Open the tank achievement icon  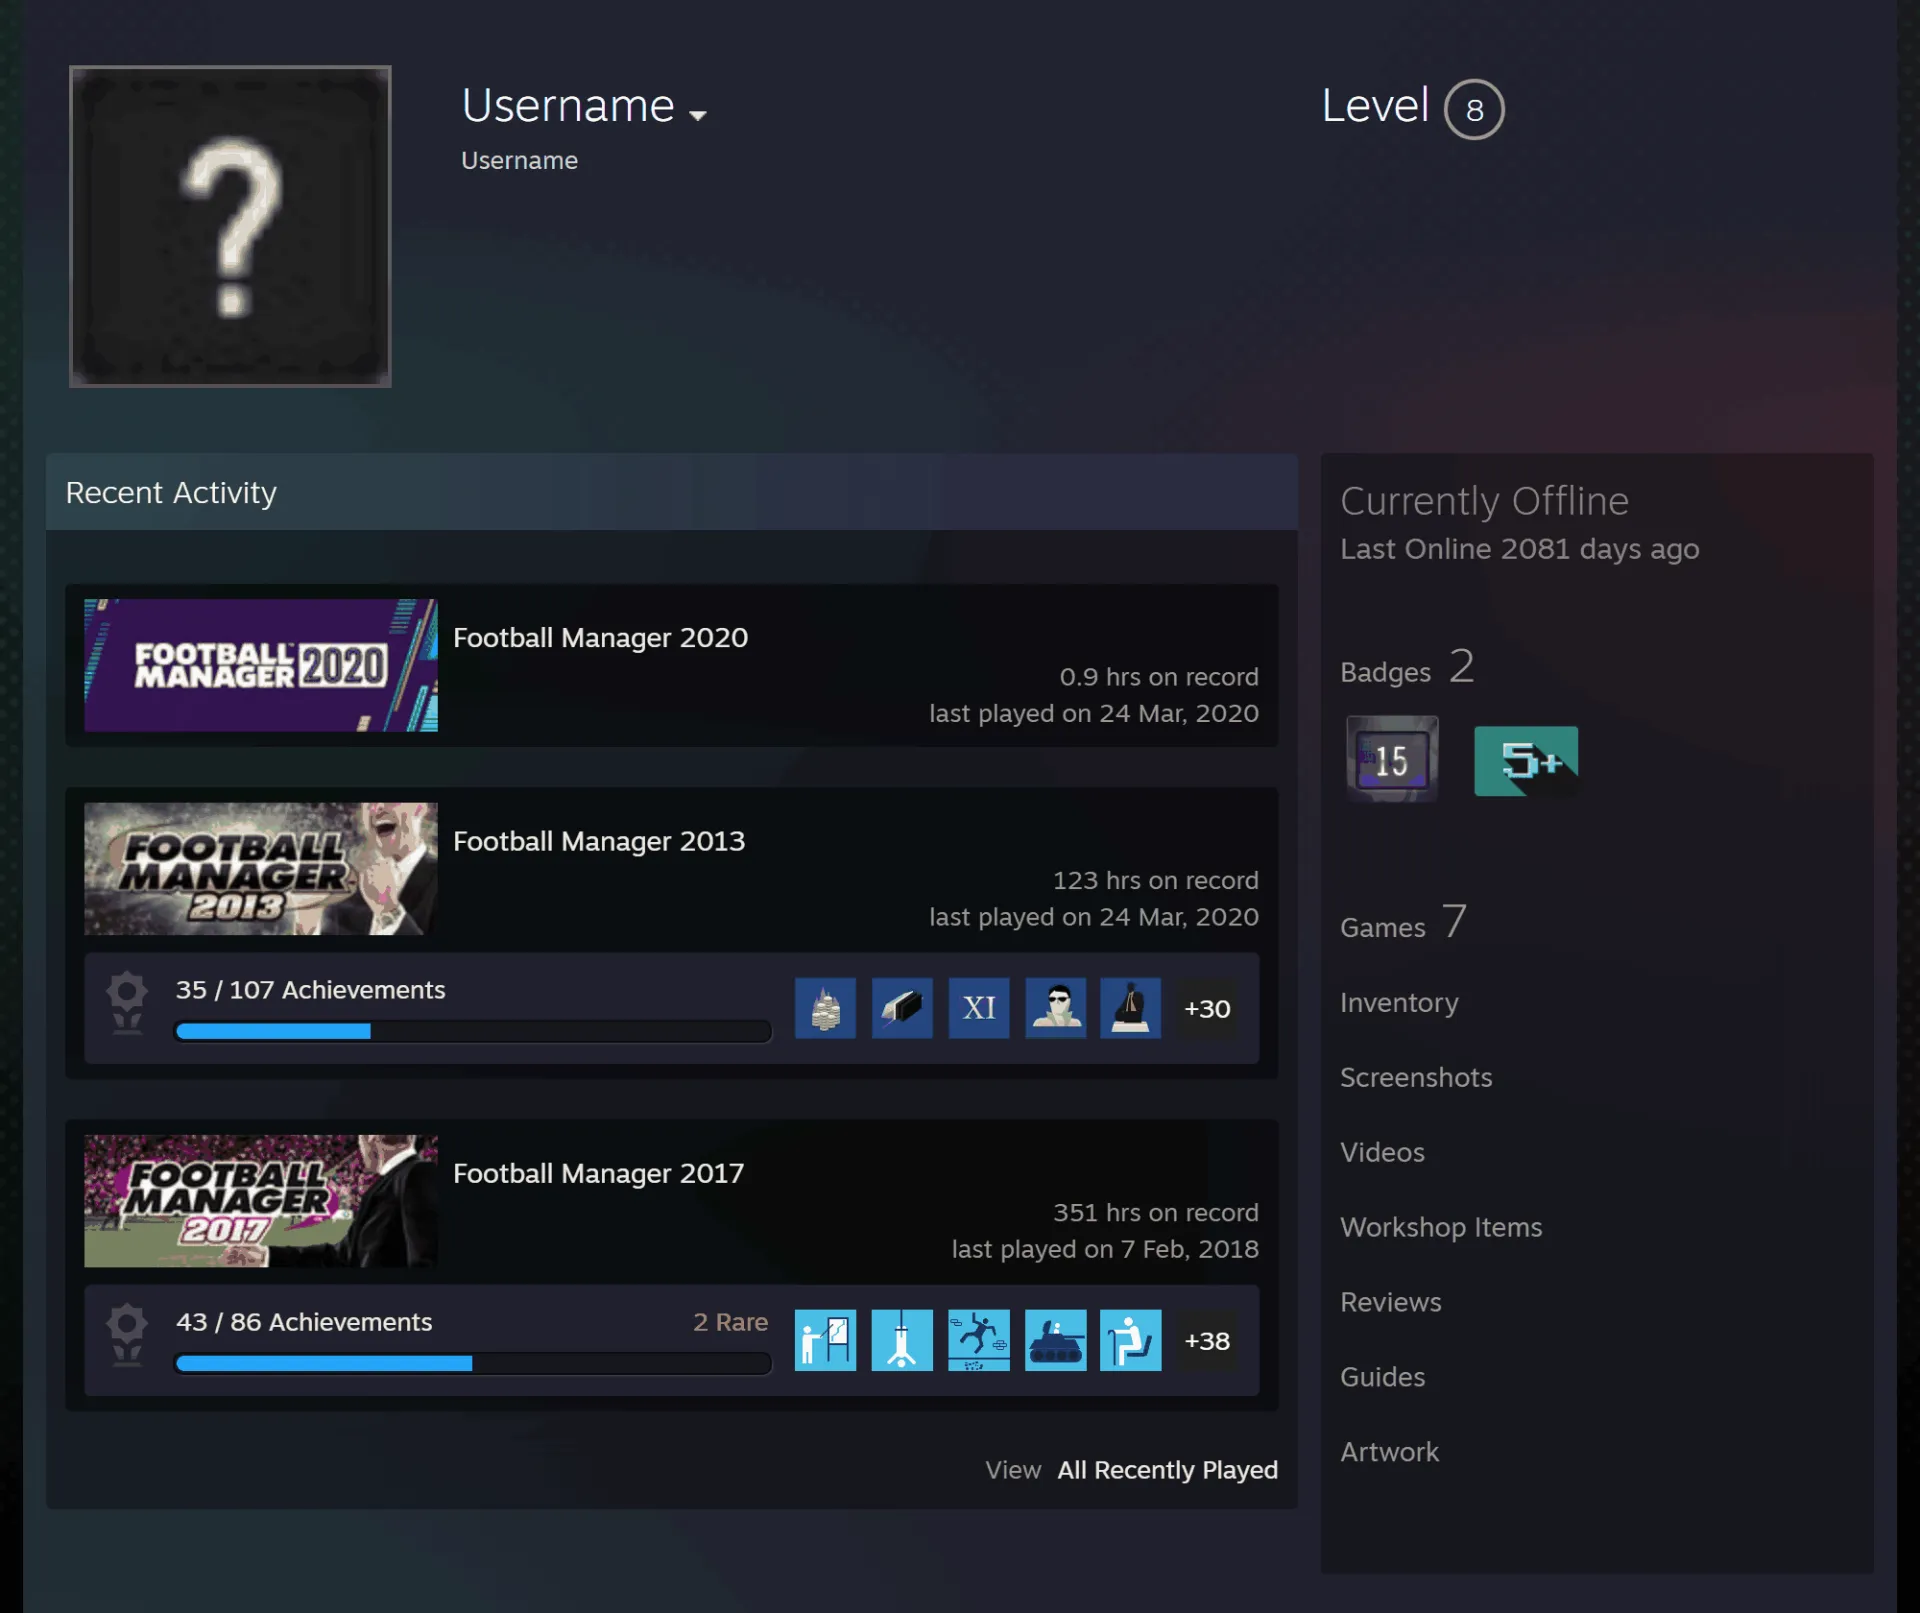click(1056, 1340)
